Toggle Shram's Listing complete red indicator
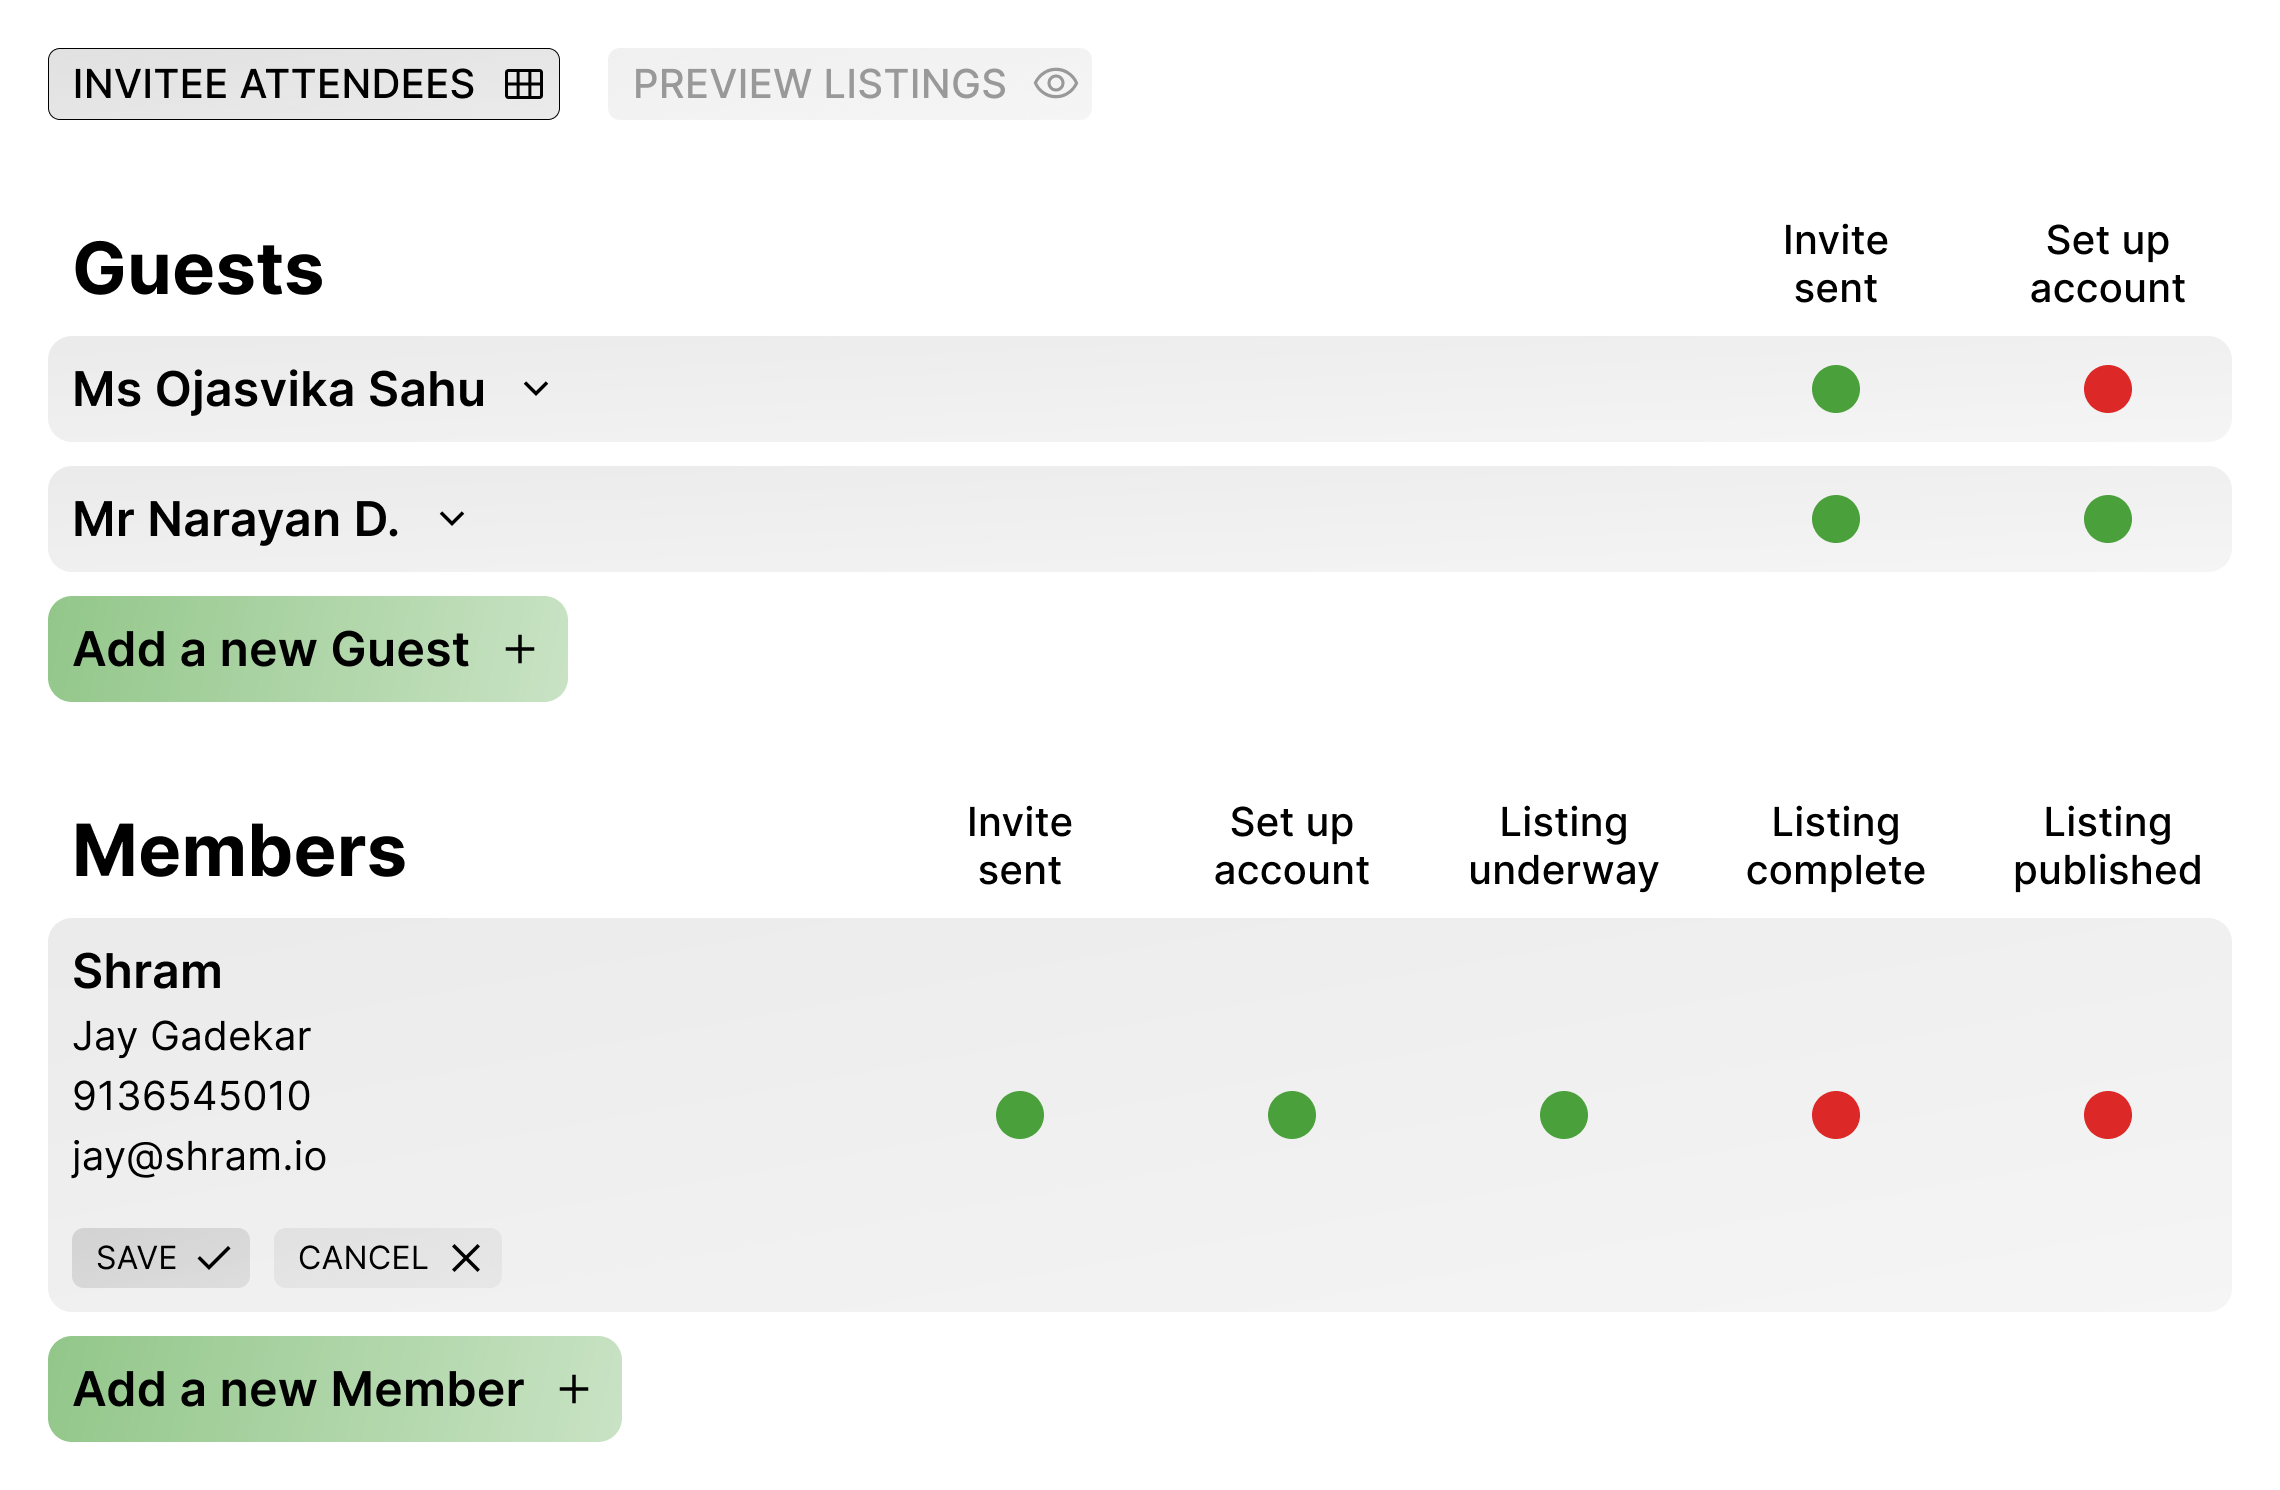The width and height of the screenshot is (2280, 1490). [1836, 1115]
